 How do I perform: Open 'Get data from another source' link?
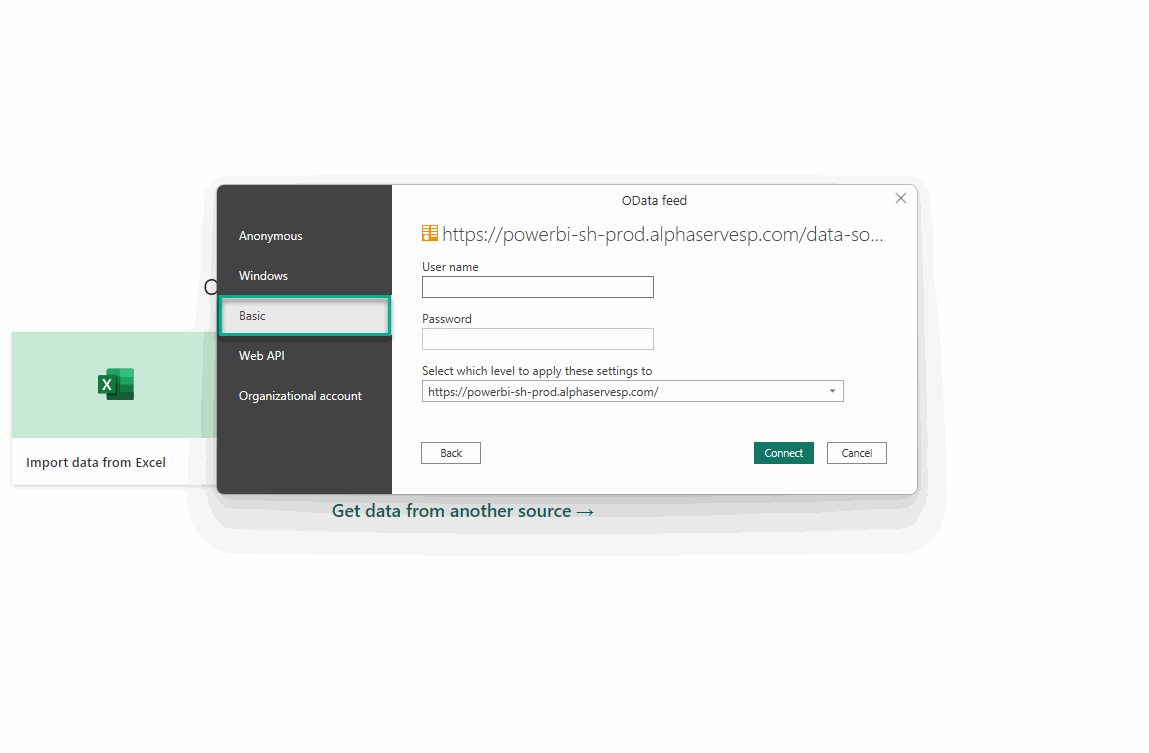coord(462,511)
